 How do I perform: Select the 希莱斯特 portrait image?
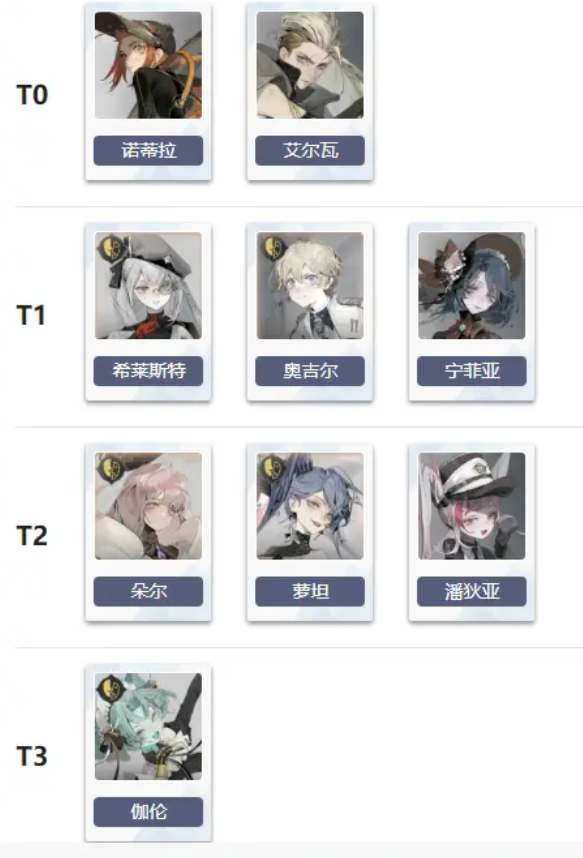pyautogui.click(x=148, y=286)
